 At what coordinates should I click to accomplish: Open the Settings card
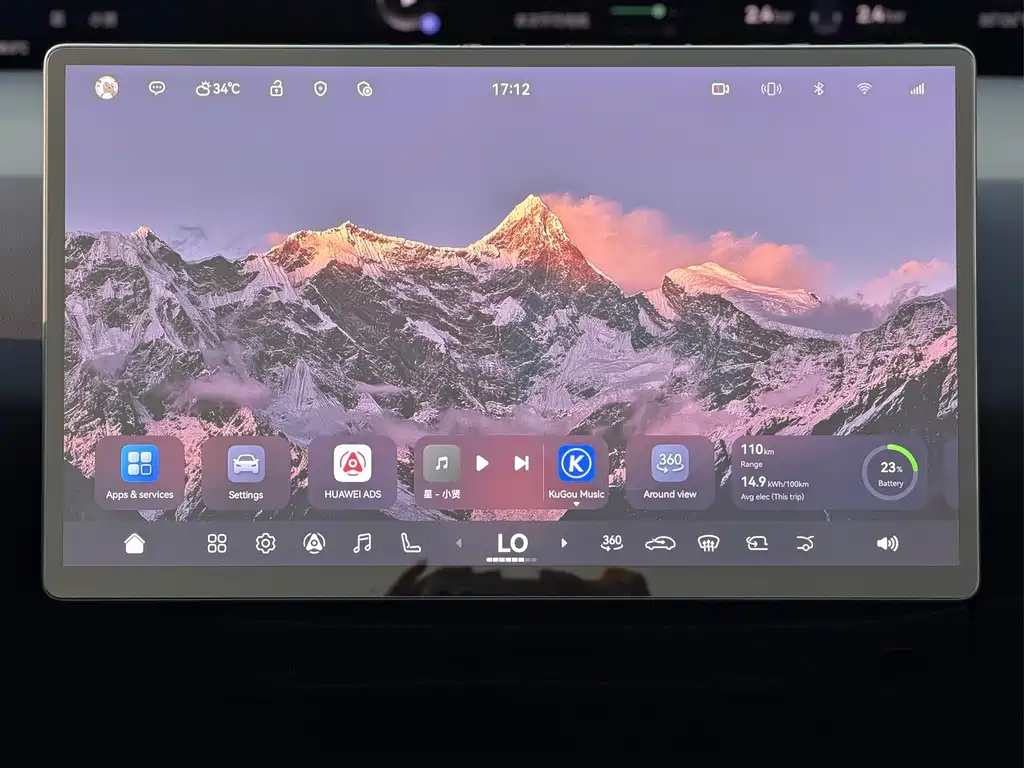click(x=246, y=472)
